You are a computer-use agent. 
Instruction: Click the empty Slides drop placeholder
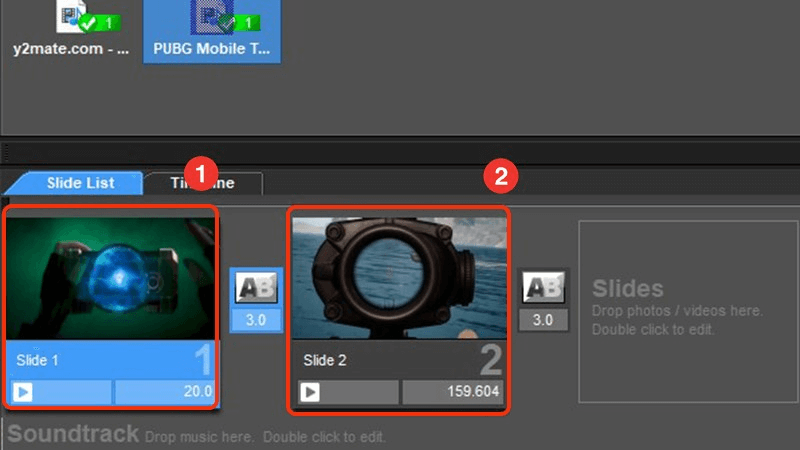click(x=677, y=310)
